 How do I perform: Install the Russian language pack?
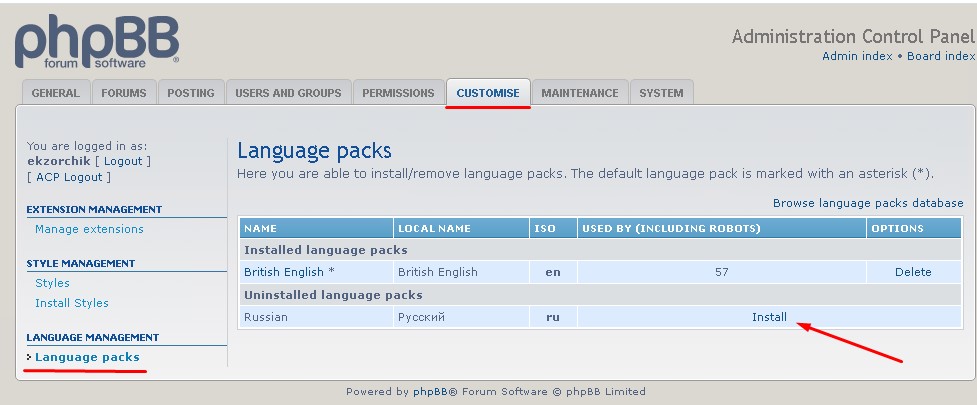tap(769, 317)
